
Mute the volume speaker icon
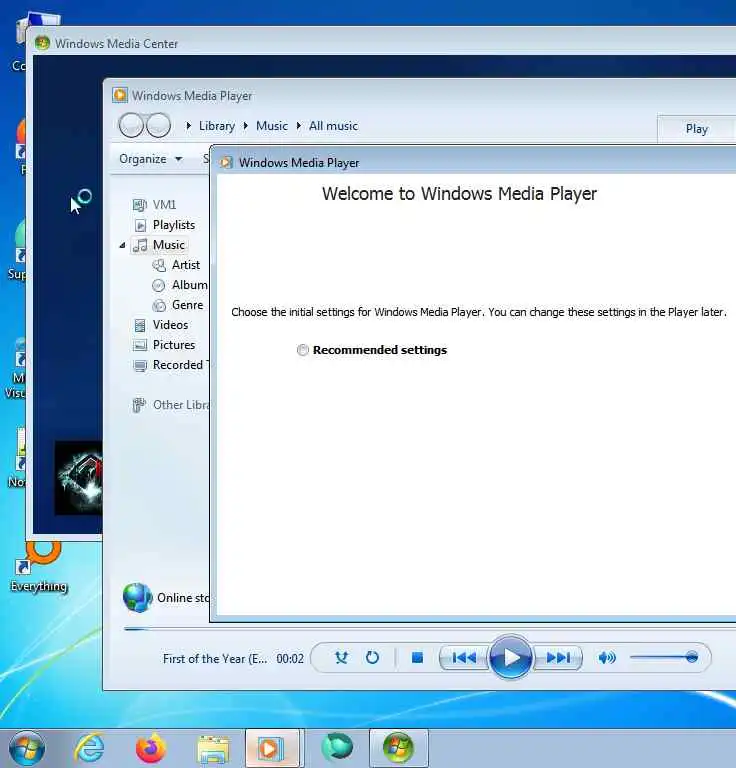click(607, 658)
